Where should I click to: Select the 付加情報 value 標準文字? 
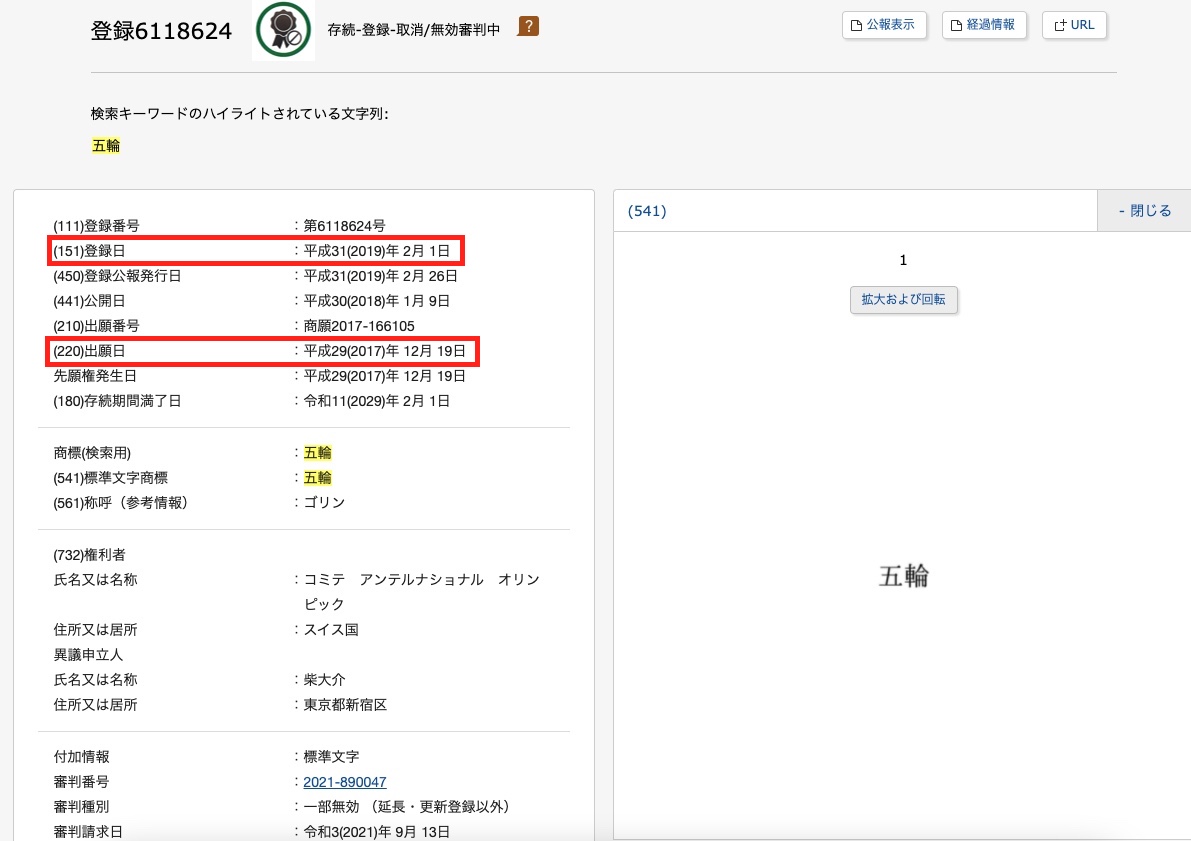coord(331,757)
